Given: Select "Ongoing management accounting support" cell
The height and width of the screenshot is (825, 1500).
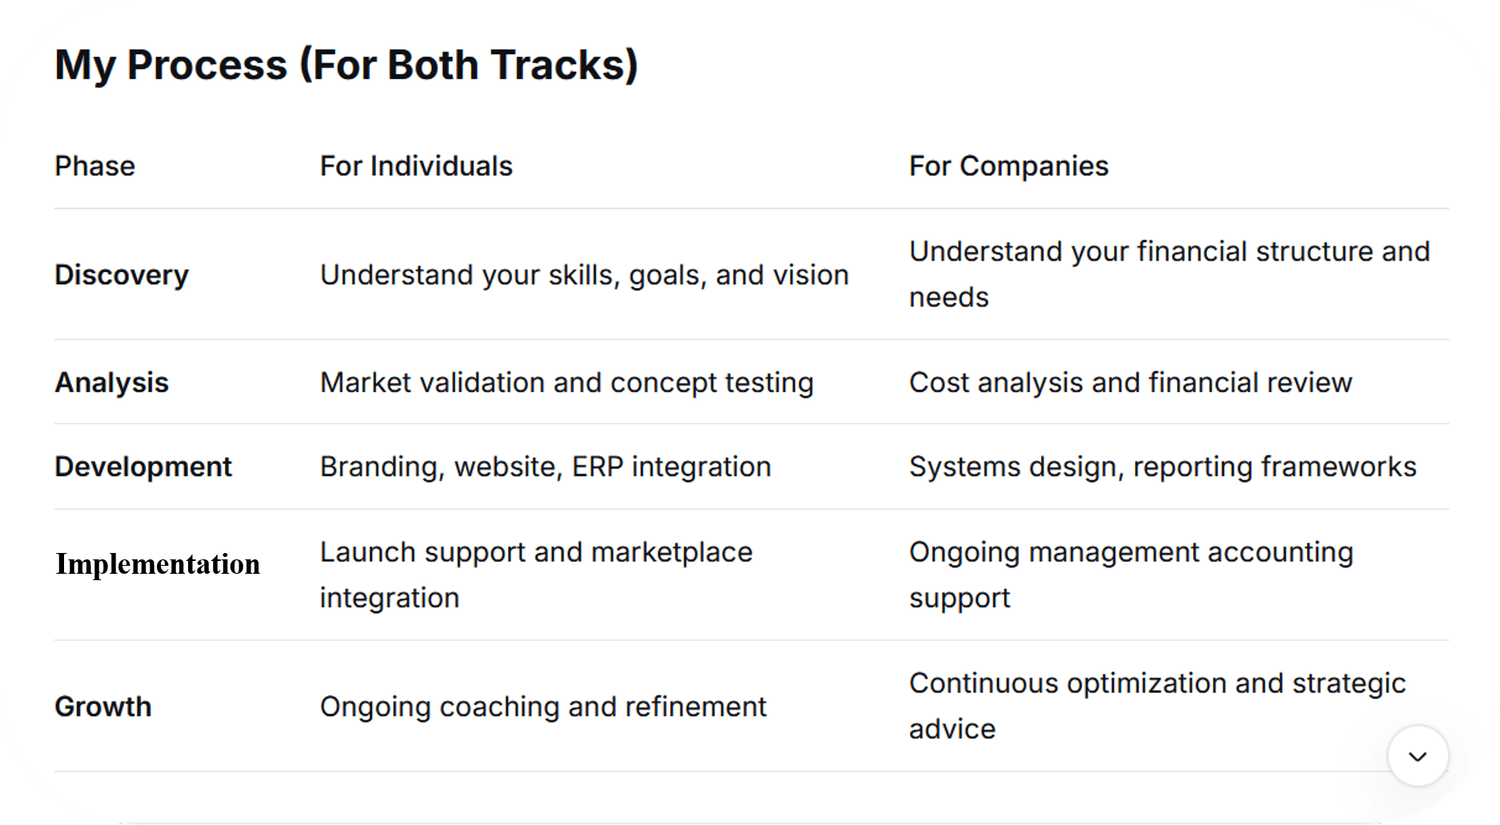Looking at the screenshot, I should pos(1130,575).
